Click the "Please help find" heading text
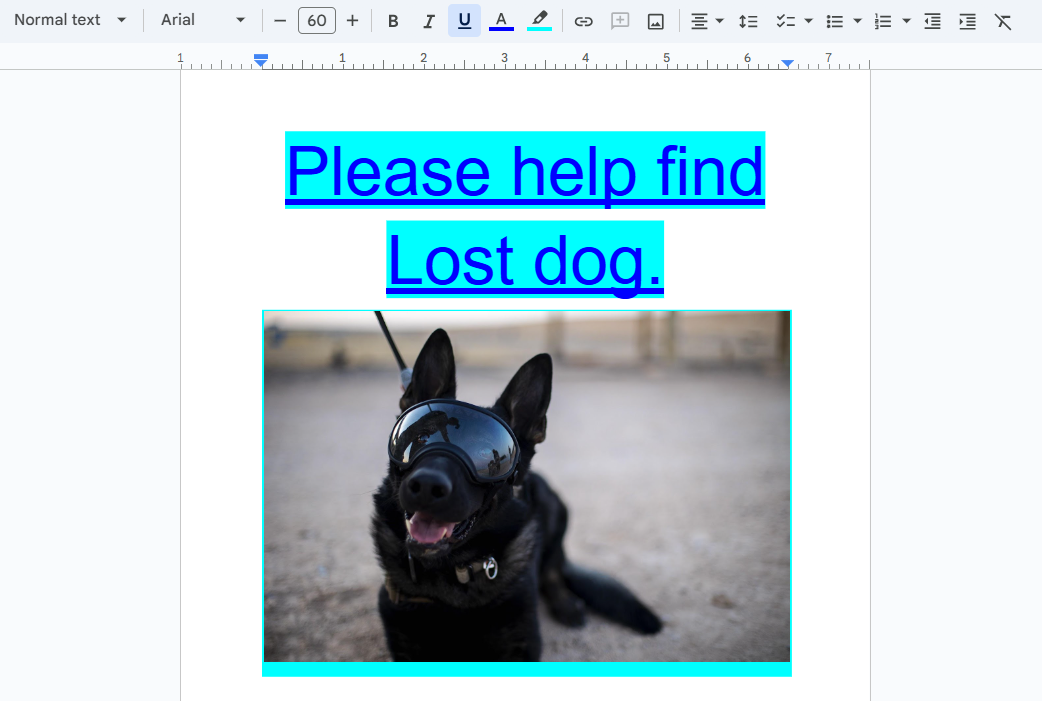The width and height of the screenshot is (1042, 701). point(525,171)
